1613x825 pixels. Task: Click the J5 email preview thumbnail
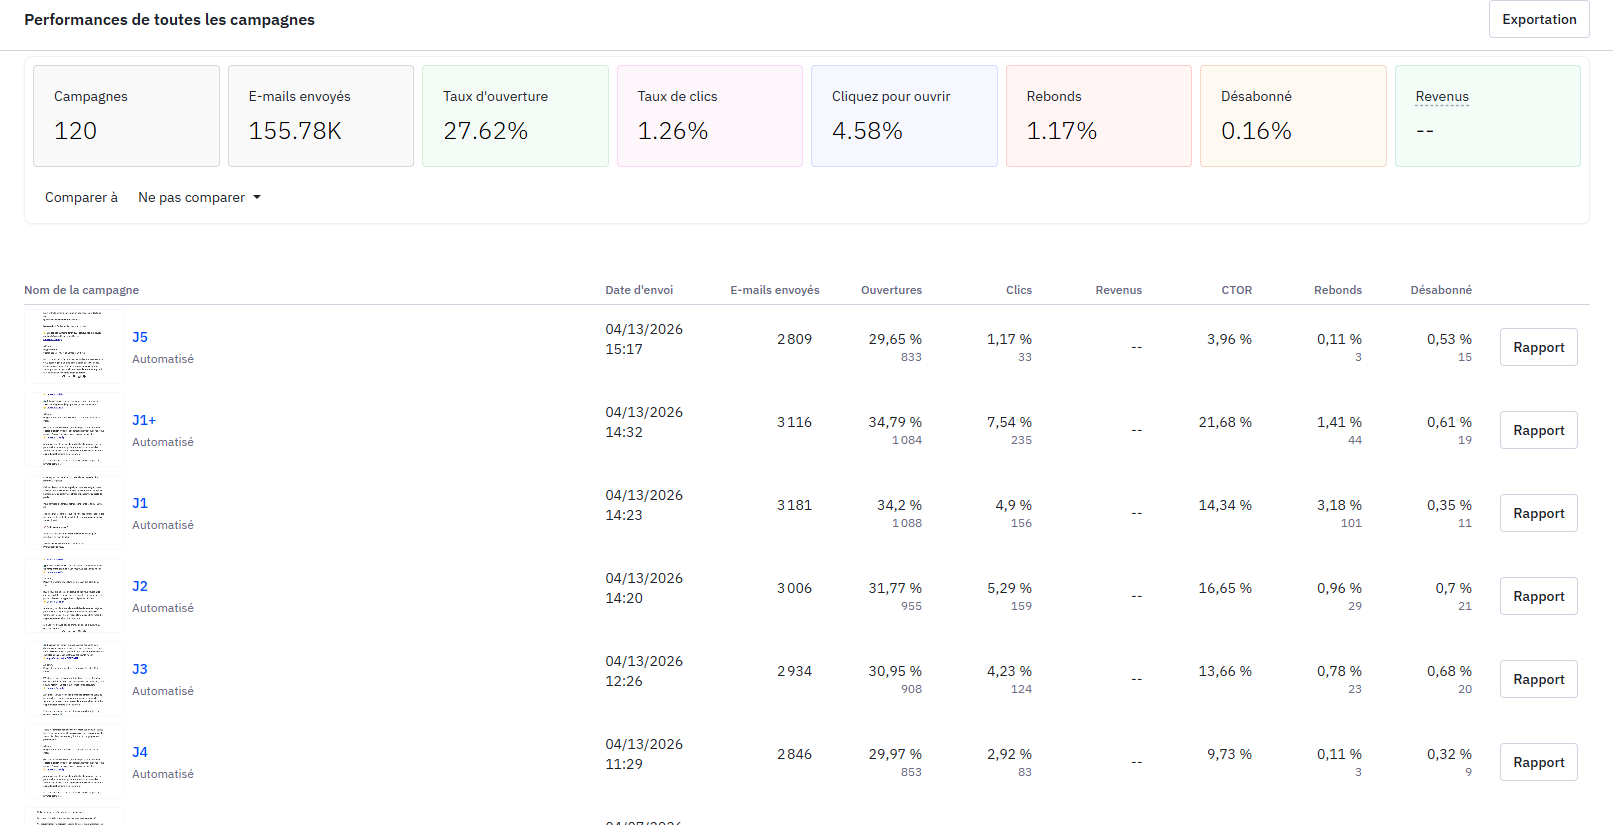pos(74,346)
